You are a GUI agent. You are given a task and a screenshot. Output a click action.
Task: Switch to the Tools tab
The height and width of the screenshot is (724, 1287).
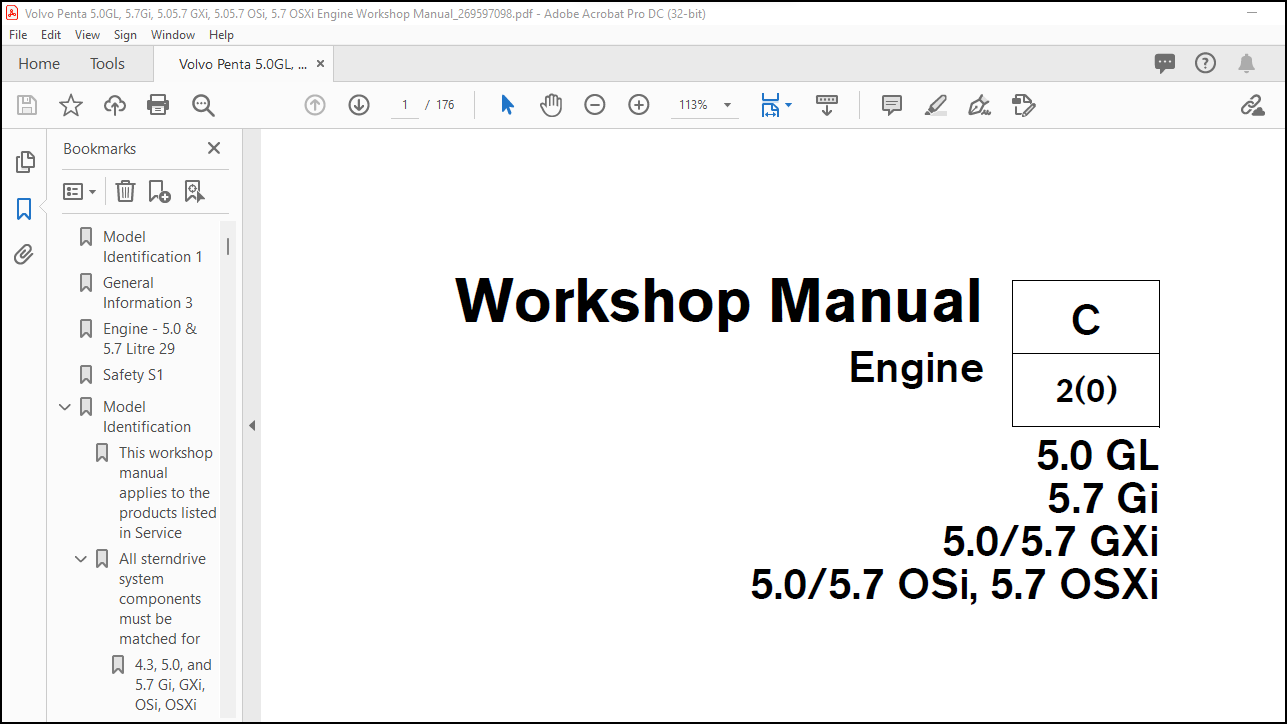click(107, 63)
